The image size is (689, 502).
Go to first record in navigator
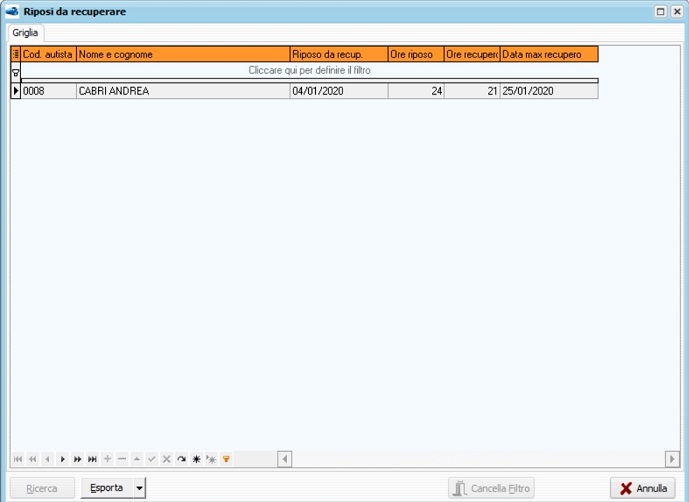(x=18, y=459)
